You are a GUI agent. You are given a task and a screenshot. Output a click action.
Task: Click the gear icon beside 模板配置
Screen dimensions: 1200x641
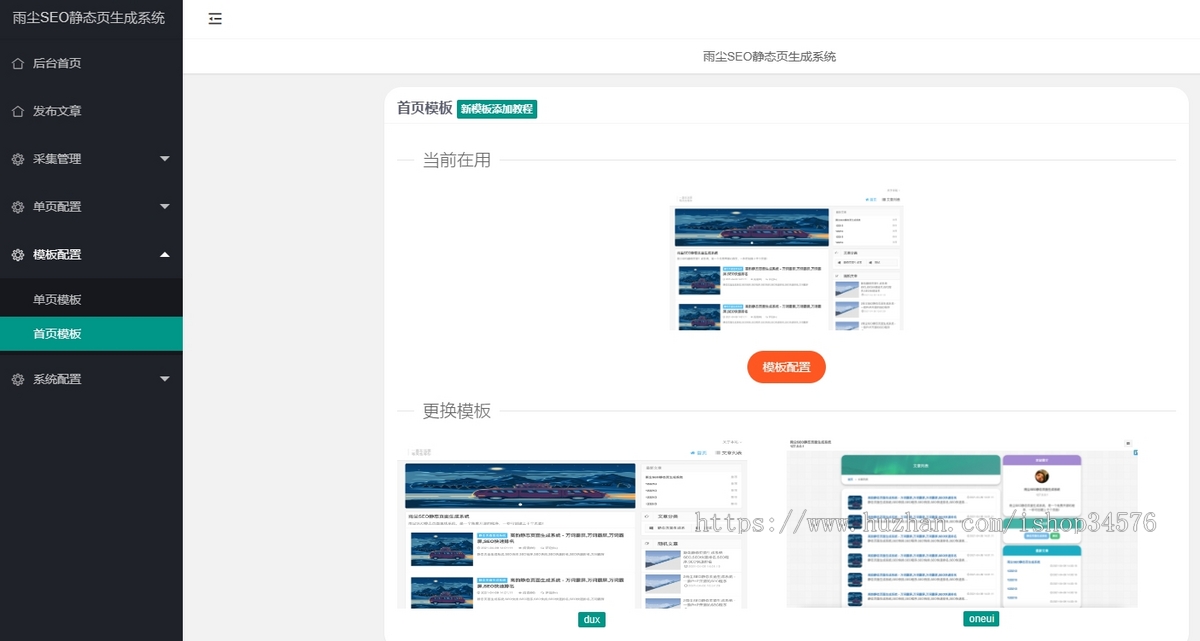[x=17, y=255]
